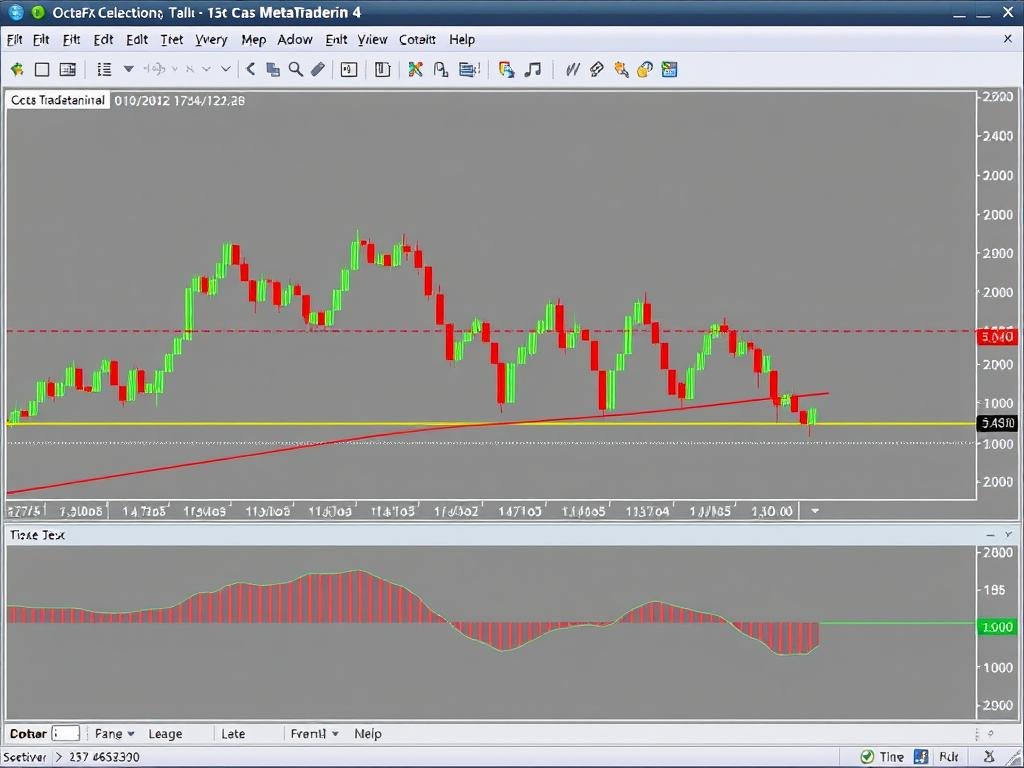Expand the Frentl dropdown near Help
The width and height of the screenshot is (1024, 768).
point(315,733)
